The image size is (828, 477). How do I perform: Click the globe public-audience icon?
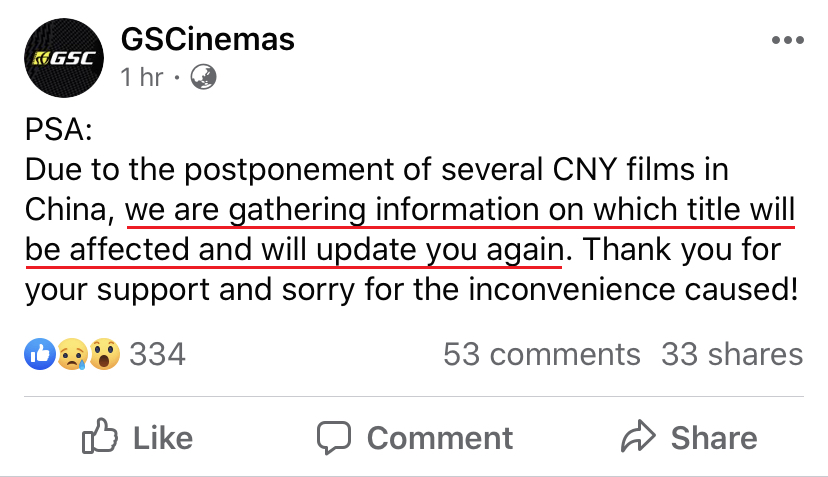tap(204, 77)
